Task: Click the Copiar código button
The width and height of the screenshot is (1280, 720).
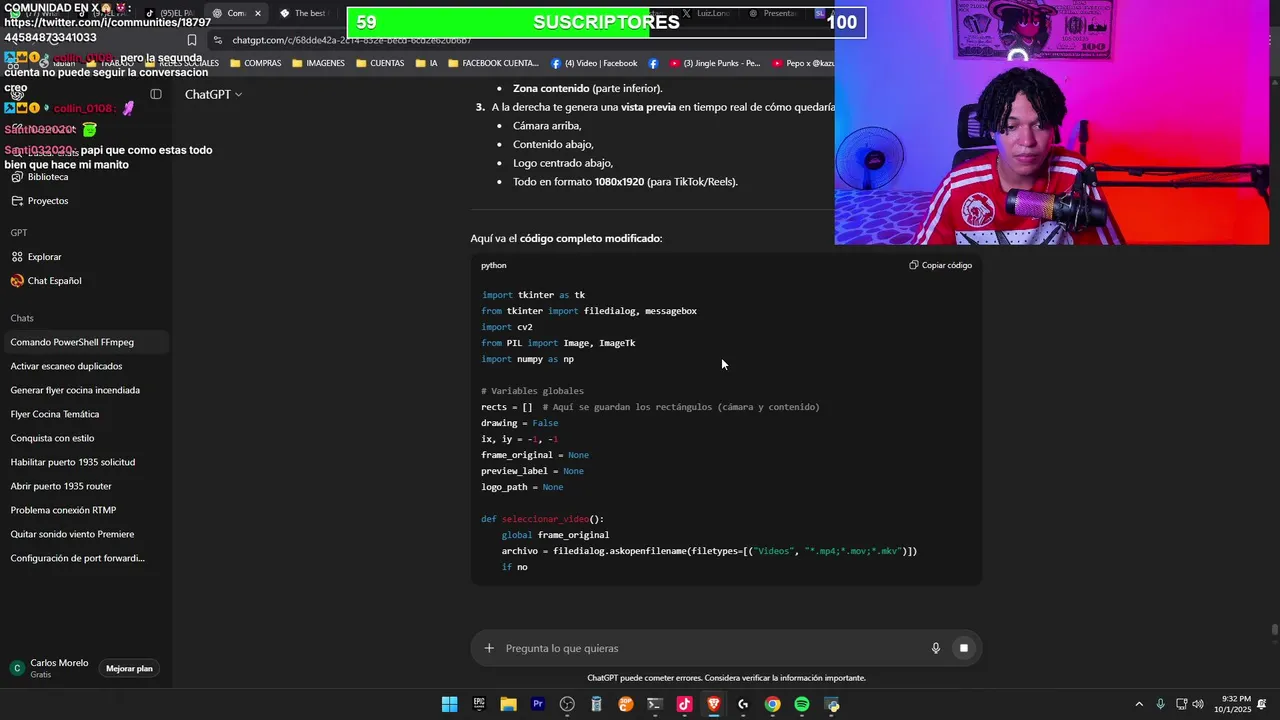Action: [940, 265]
